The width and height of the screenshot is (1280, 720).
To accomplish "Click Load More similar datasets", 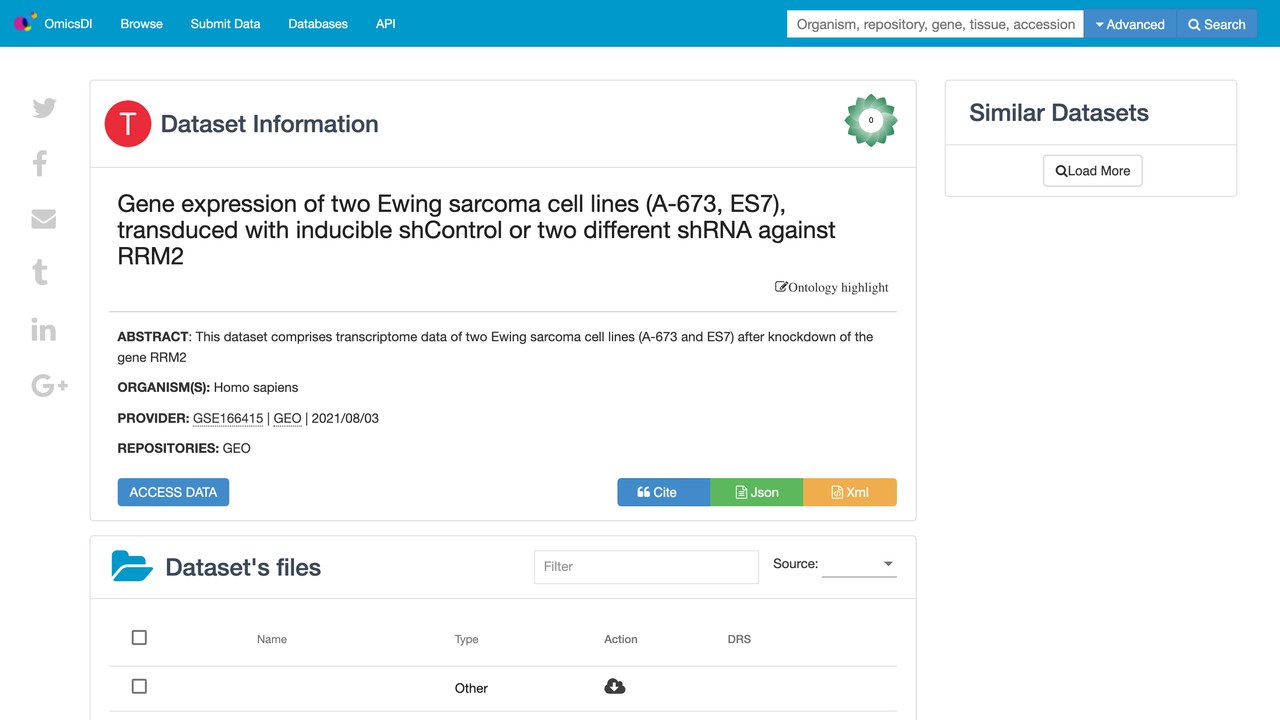I will point(1092,170).
